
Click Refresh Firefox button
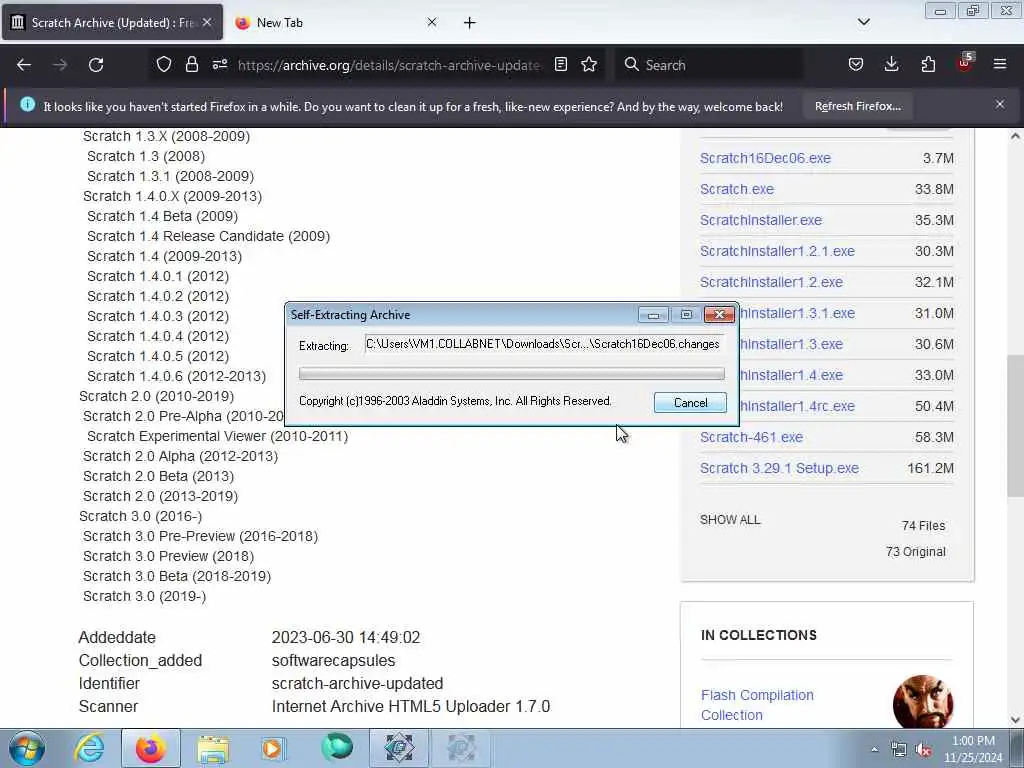click(857, 106)
